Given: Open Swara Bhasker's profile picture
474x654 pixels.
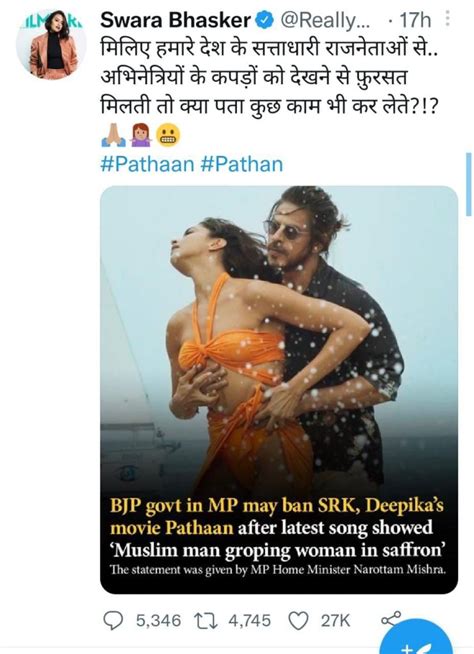Looking at the screenshot, I should (x=51, y=44).
